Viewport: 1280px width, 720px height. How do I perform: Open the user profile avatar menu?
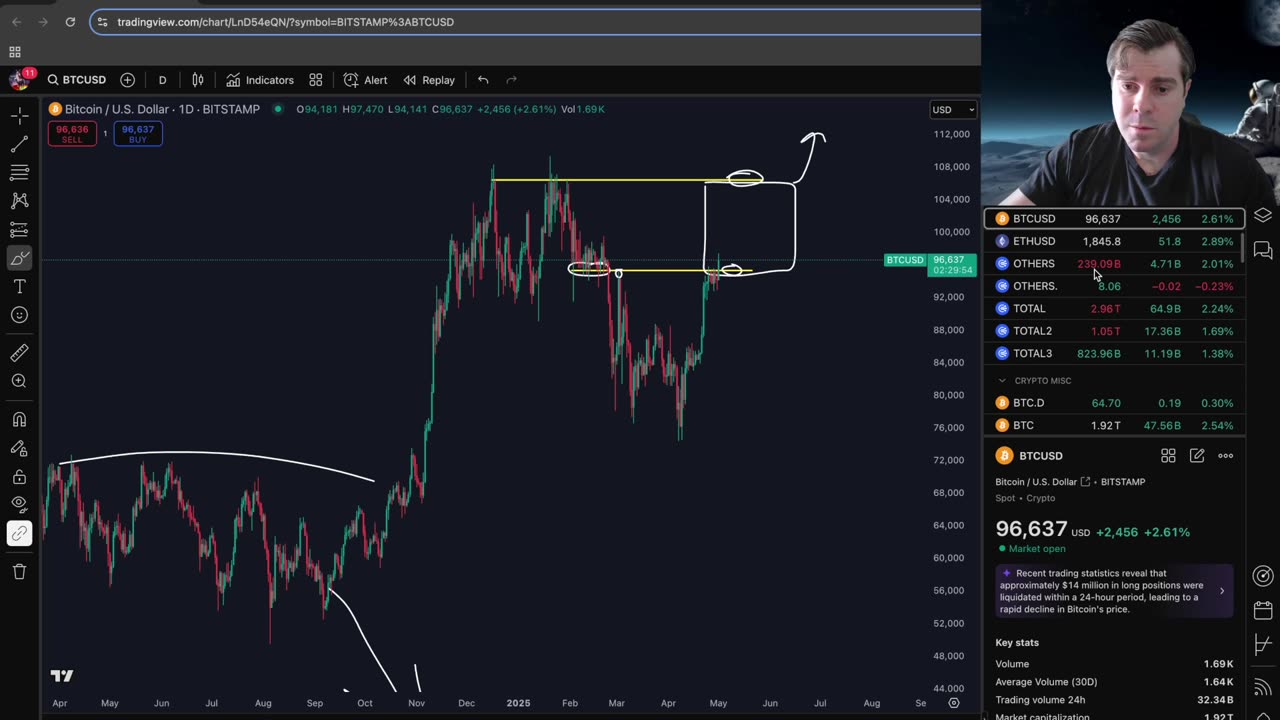[x=21, y=80]
